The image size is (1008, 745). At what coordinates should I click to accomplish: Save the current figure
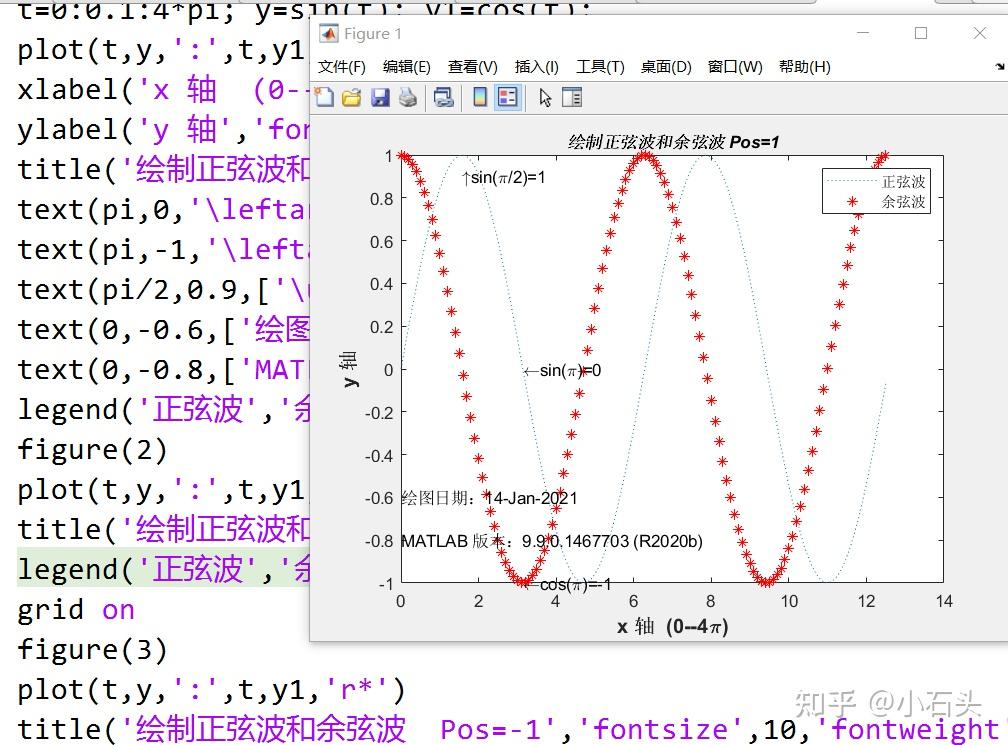[x=380, y=97]
